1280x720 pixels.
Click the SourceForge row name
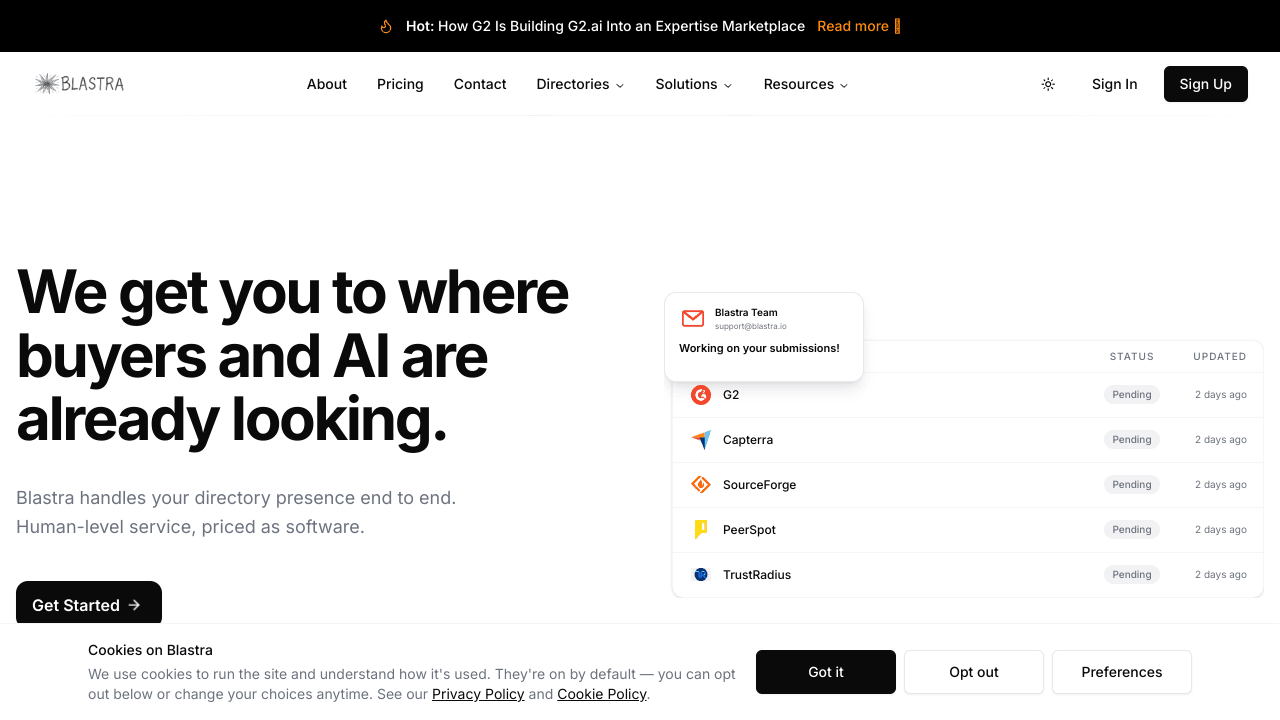[760, 485]
